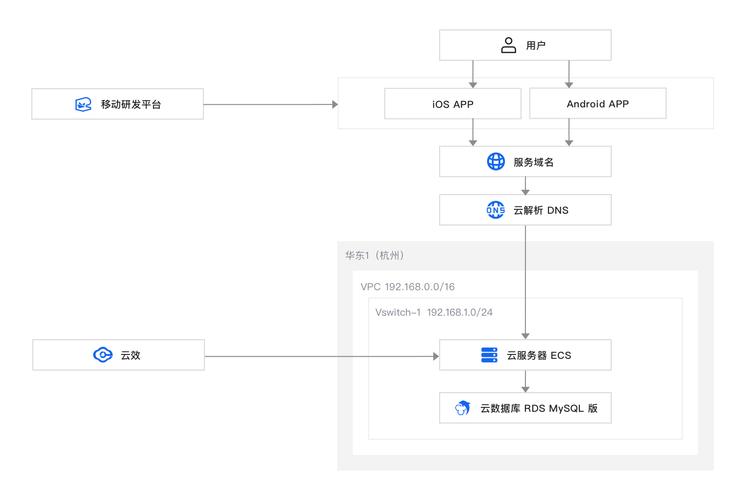Click the Yunxiao (云效) icon

103,355
